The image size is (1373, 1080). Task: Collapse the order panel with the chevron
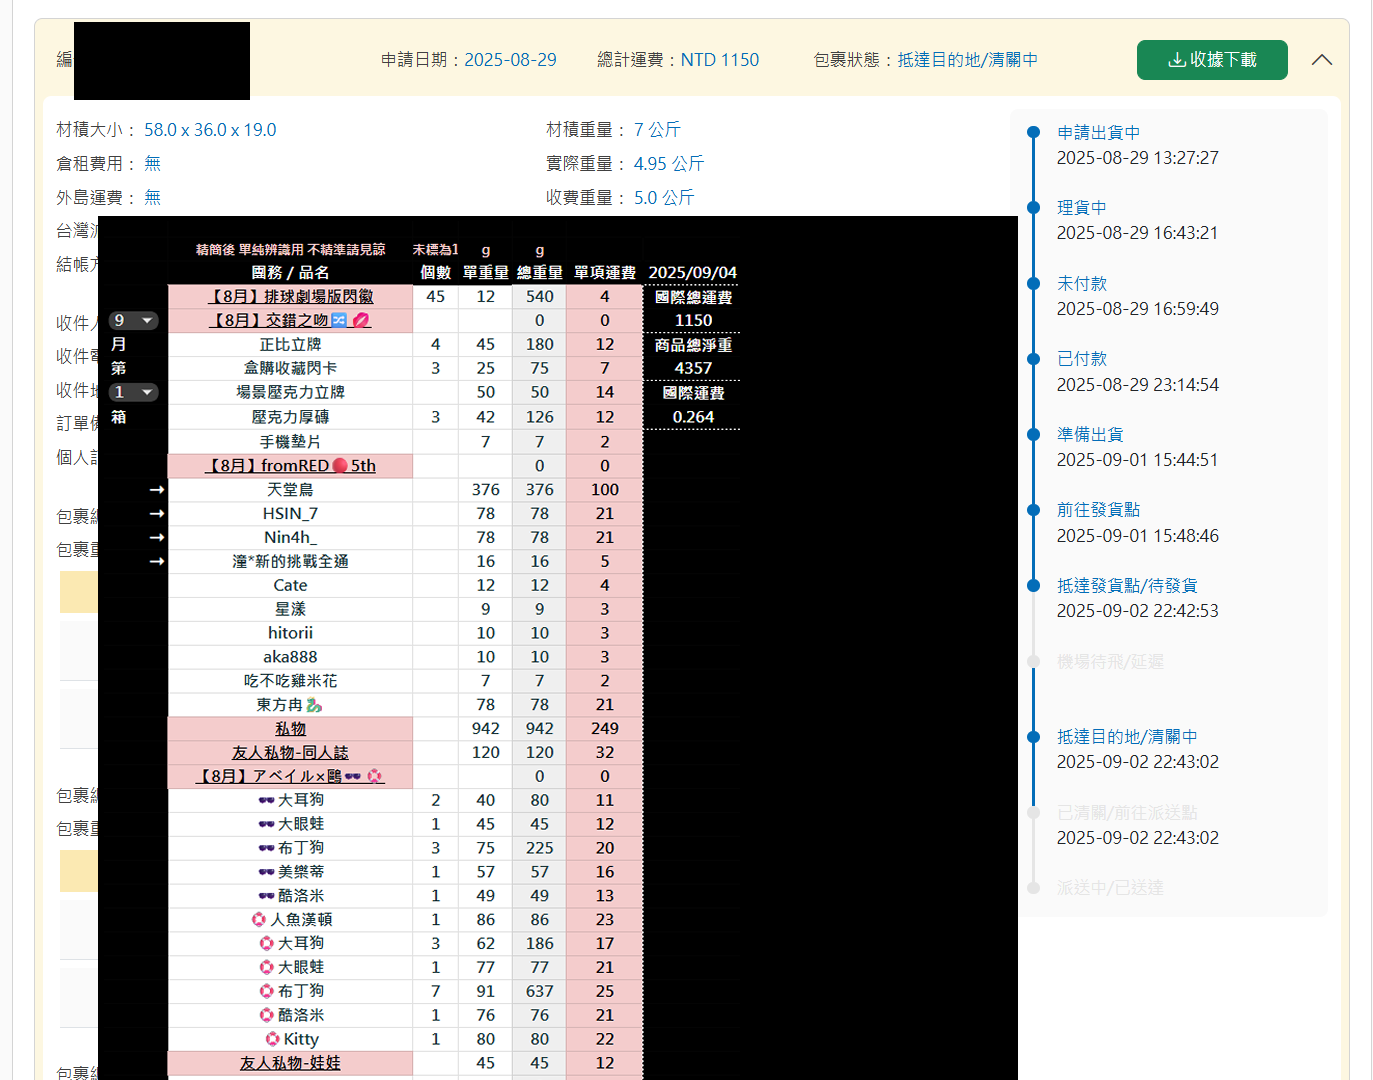1321,60
